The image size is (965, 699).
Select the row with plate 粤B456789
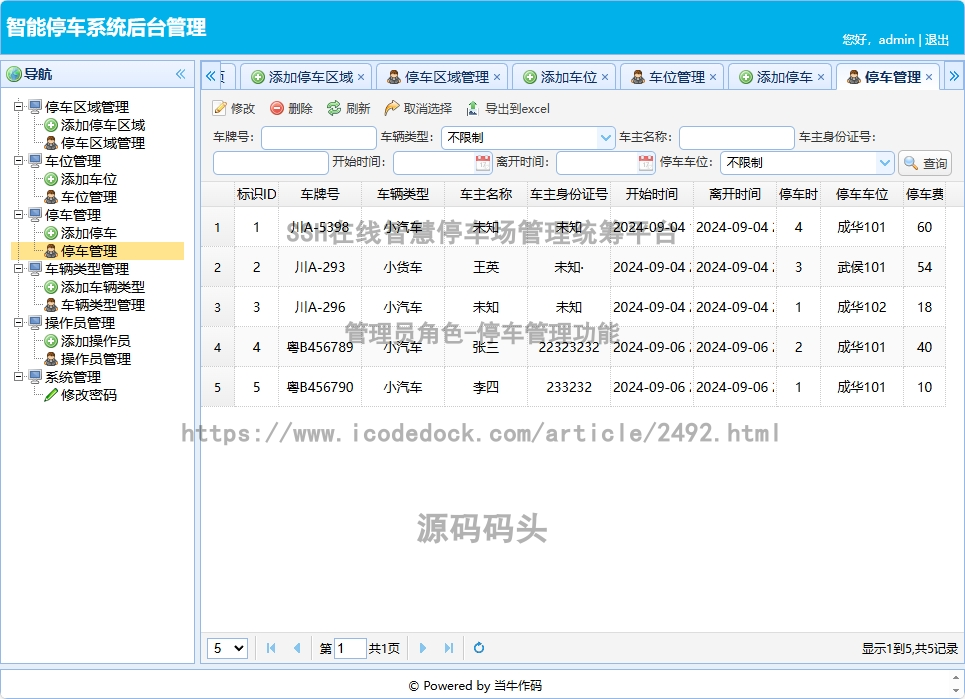click(x=573, y=347)
